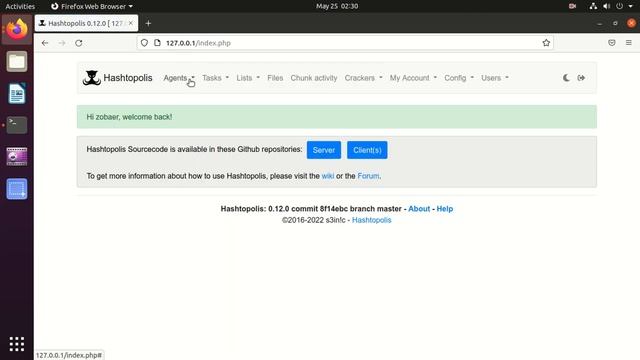640x360 pixels.
Task: Expand the Crackers dropdown menu
Action: tap(363, 78)
